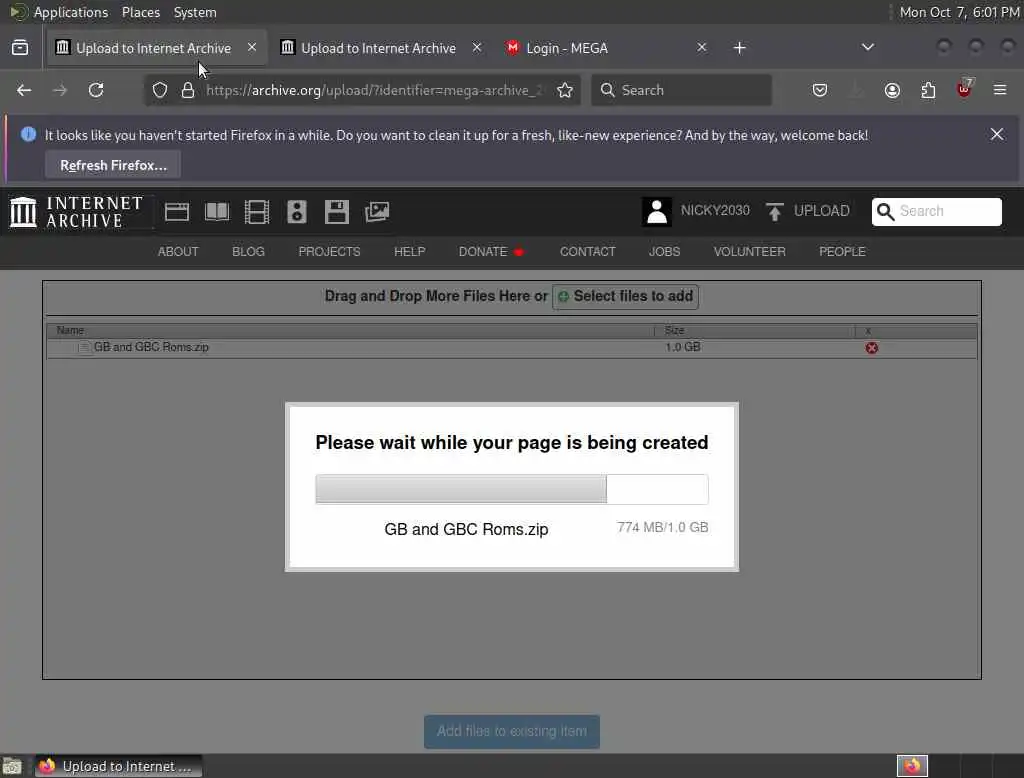Bookmark this page with the star icon
1024x778 pixels.
coord(565,90)
